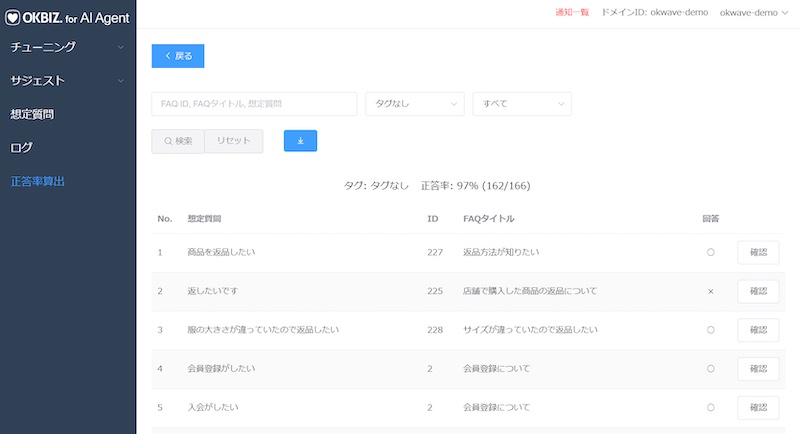The image size is (800, 434).
Task: Expand the チューニング sidebar menu
Action: click(67, 47)
